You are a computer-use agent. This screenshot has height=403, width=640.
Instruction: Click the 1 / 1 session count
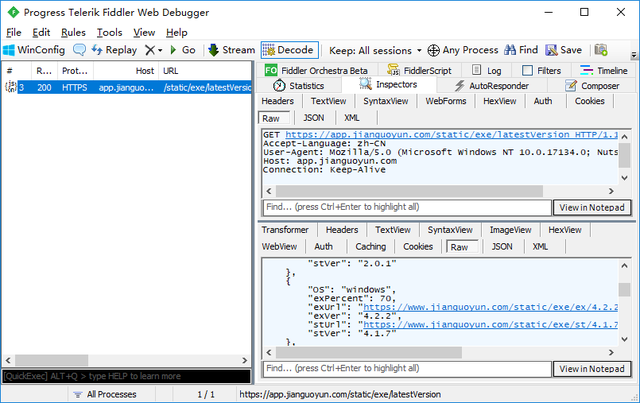(x=206, y=394)
